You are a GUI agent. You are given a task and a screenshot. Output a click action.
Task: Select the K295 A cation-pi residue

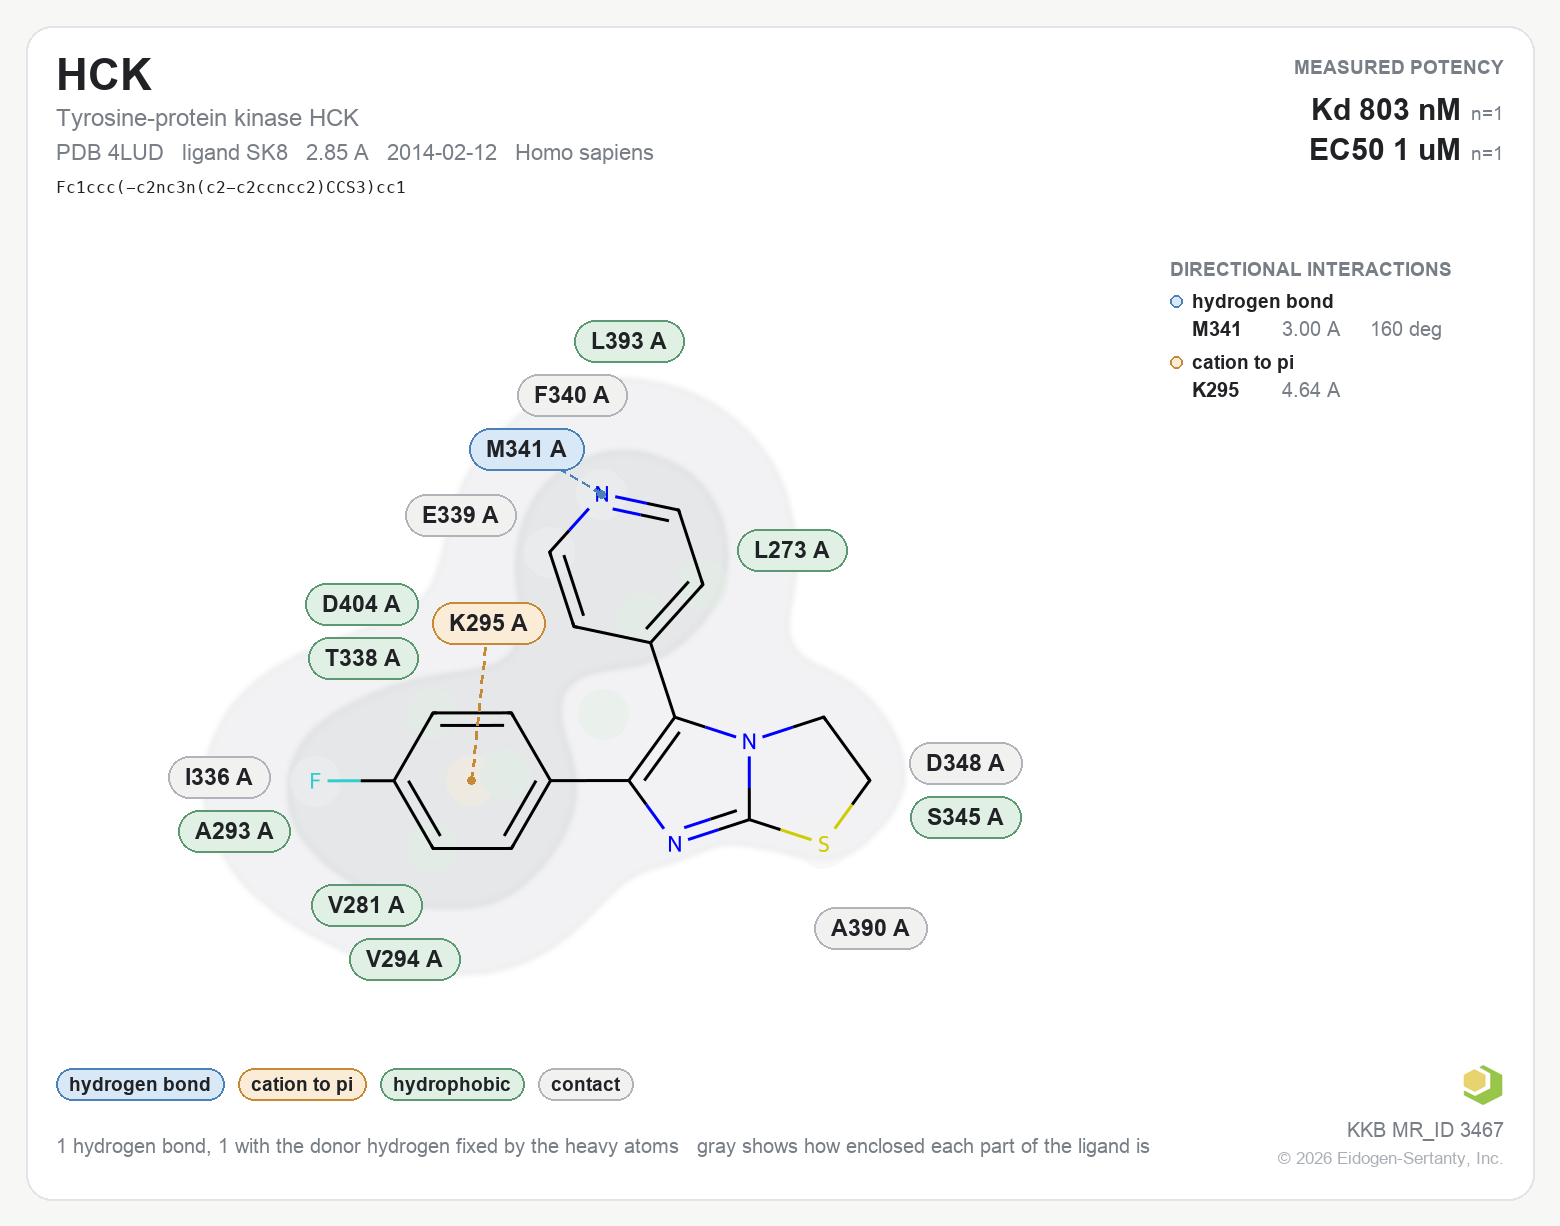(488, 623)
